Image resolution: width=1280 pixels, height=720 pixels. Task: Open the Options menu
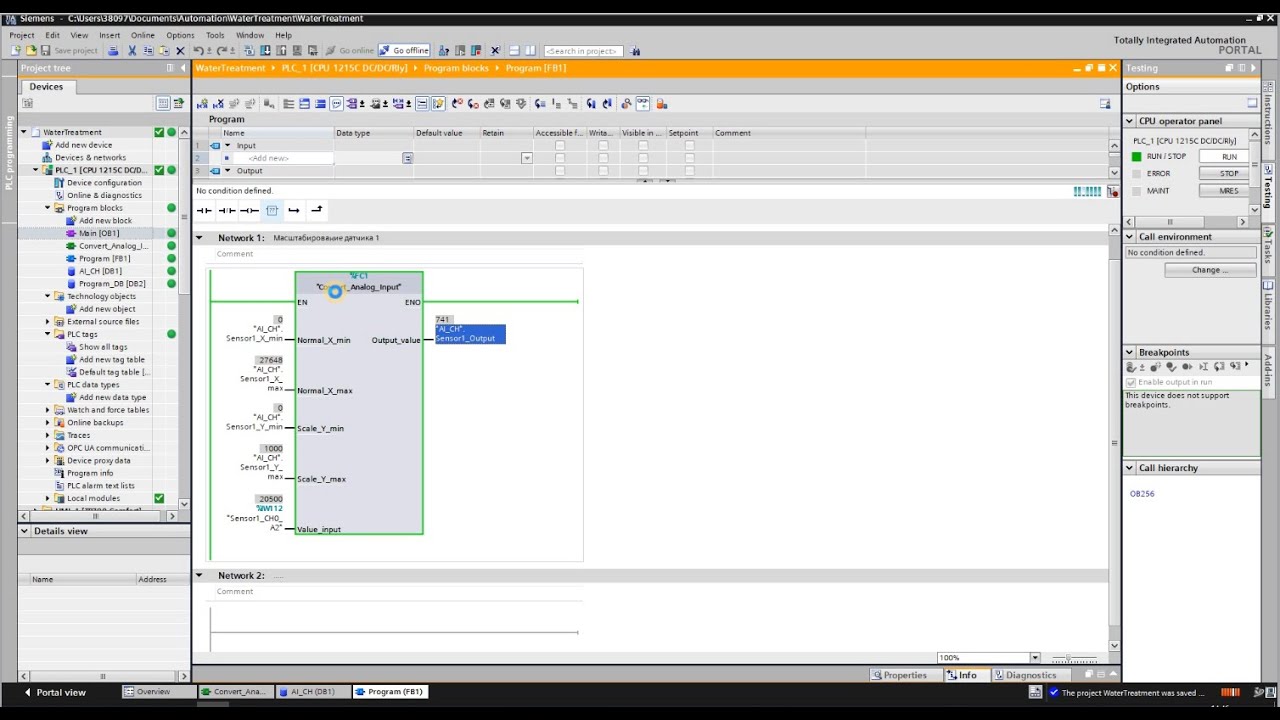click(180, 35)
